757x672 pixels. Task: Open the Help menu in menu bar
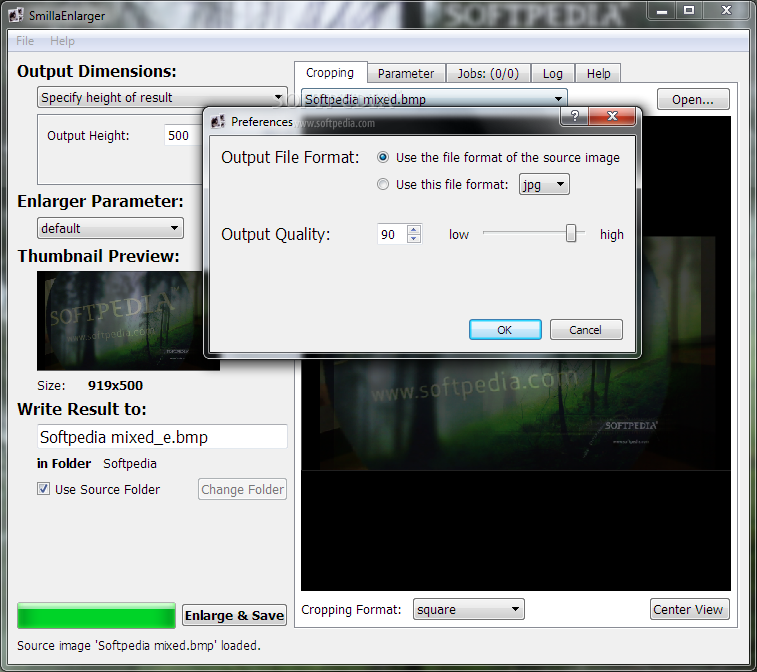click(x=62, y=41)
